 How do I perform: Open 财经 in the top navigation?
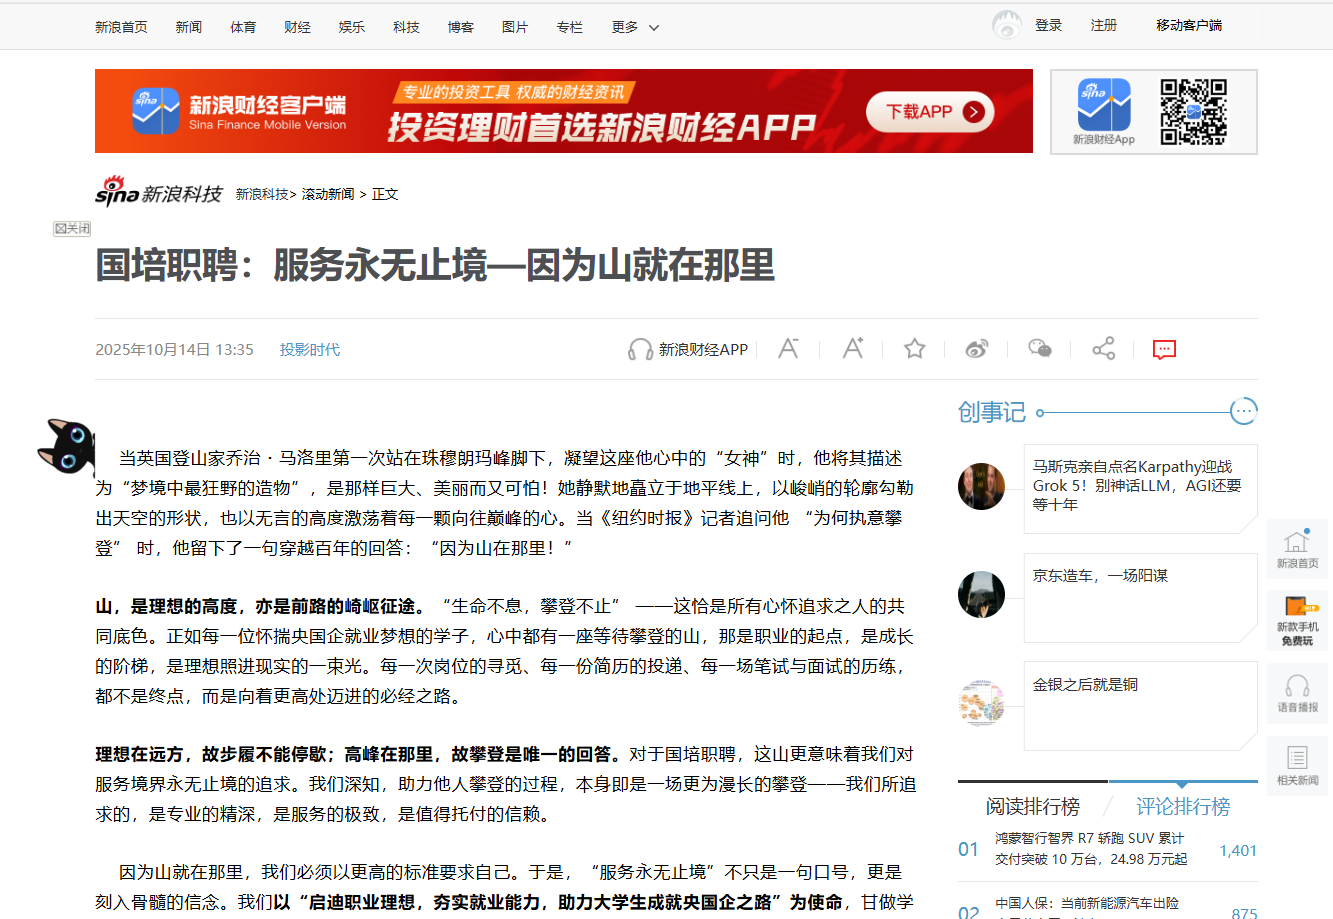pyautogui.click(x=297, y=27)
